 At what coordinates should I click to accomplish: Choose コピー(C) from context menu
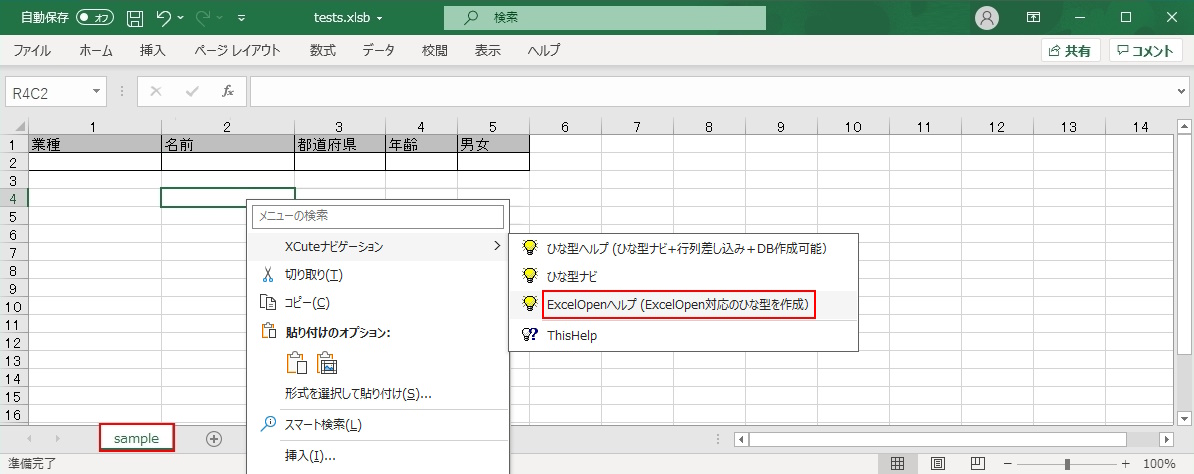pos(378,303)
